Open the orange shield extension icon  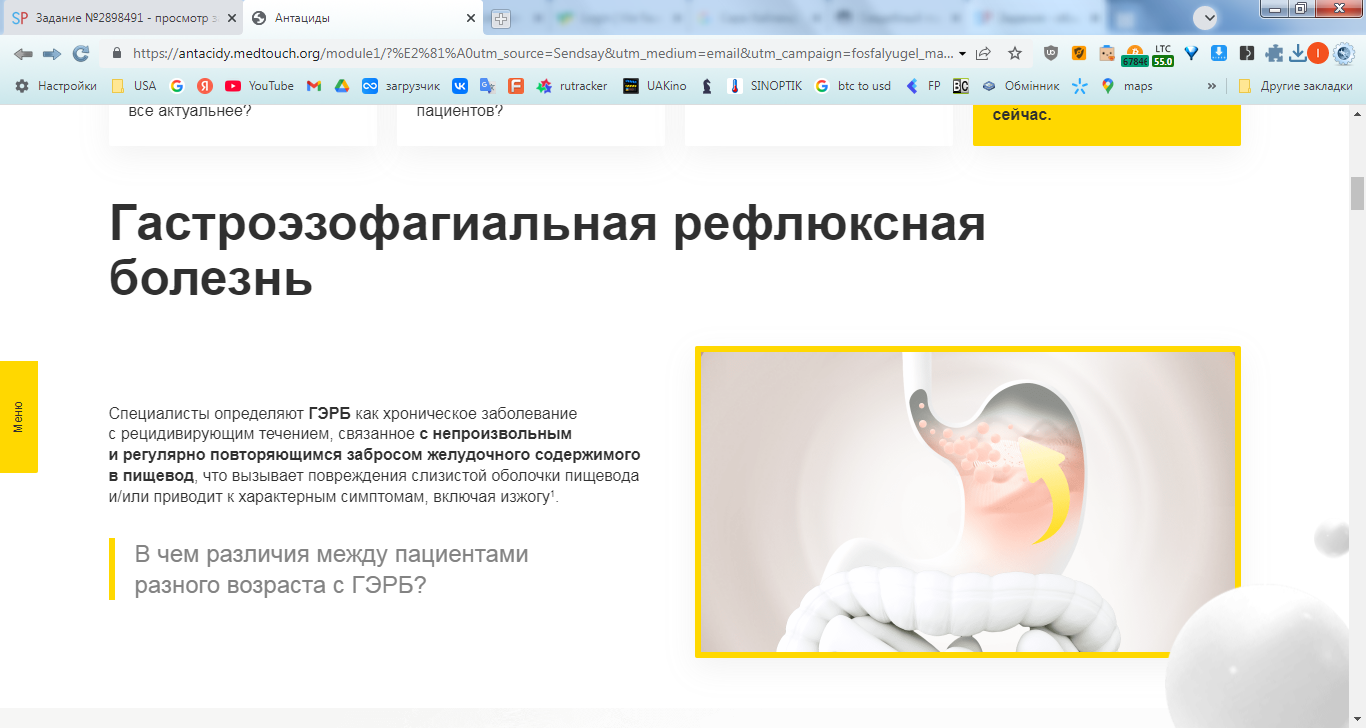point(1079,54)
